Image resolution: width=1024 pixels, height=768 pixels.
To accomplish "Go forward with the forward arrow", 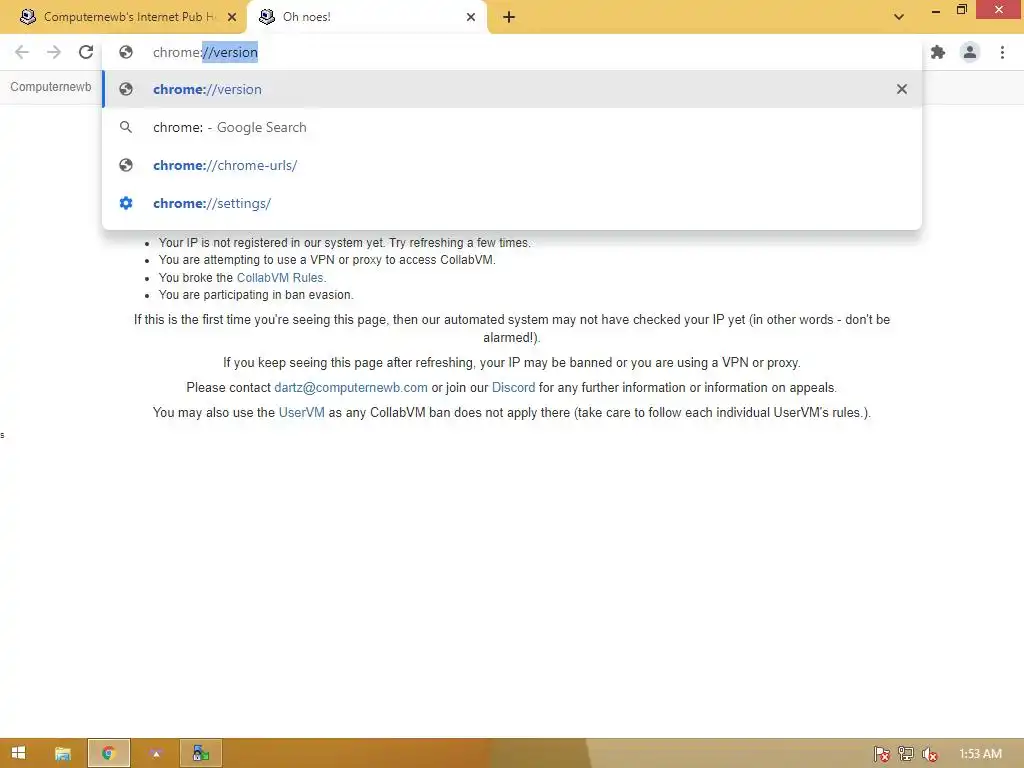I will coord(54,52).
